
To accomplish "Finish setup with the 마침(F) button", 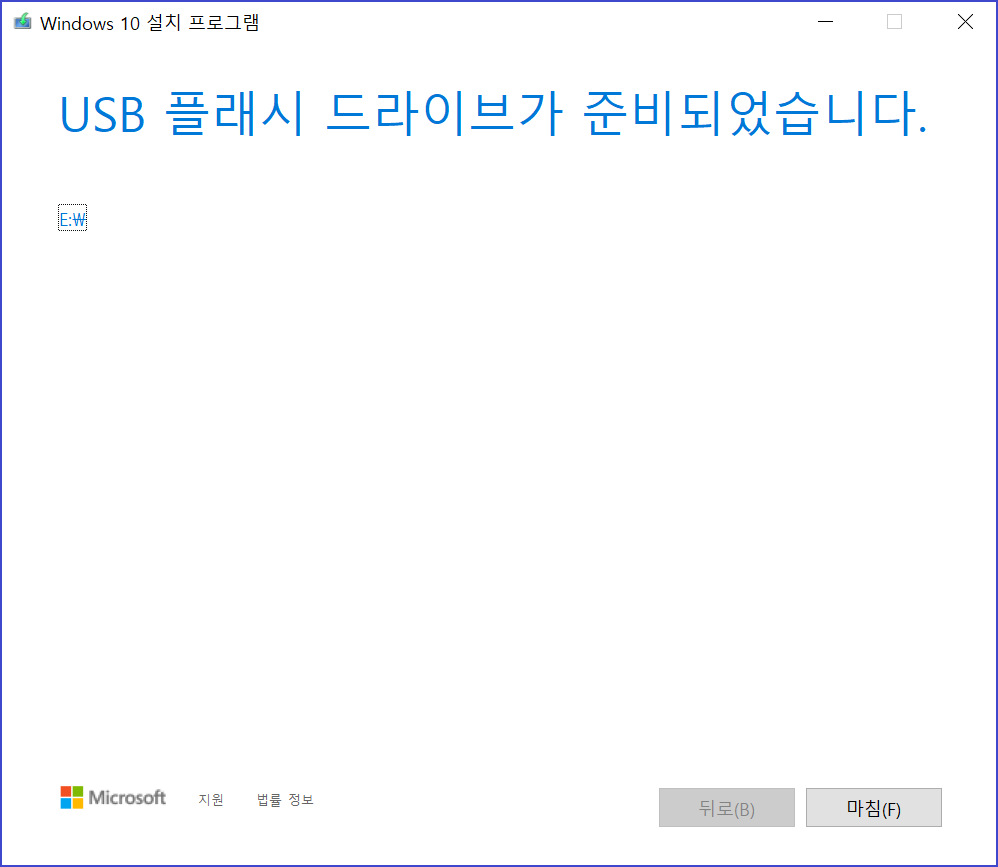I will pyautogui.click(x=873, y=808).
